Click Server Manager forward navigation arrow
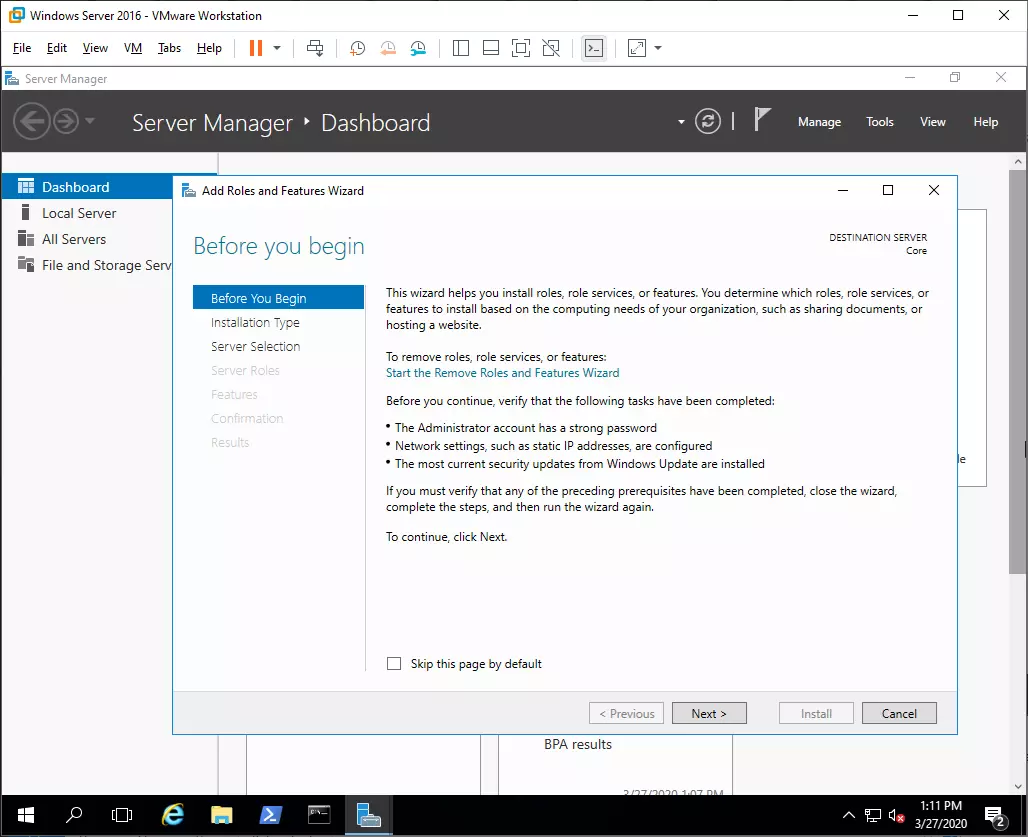Viewport: 1028px width, 837px height. pyautogui.click(x=66, y=121)
